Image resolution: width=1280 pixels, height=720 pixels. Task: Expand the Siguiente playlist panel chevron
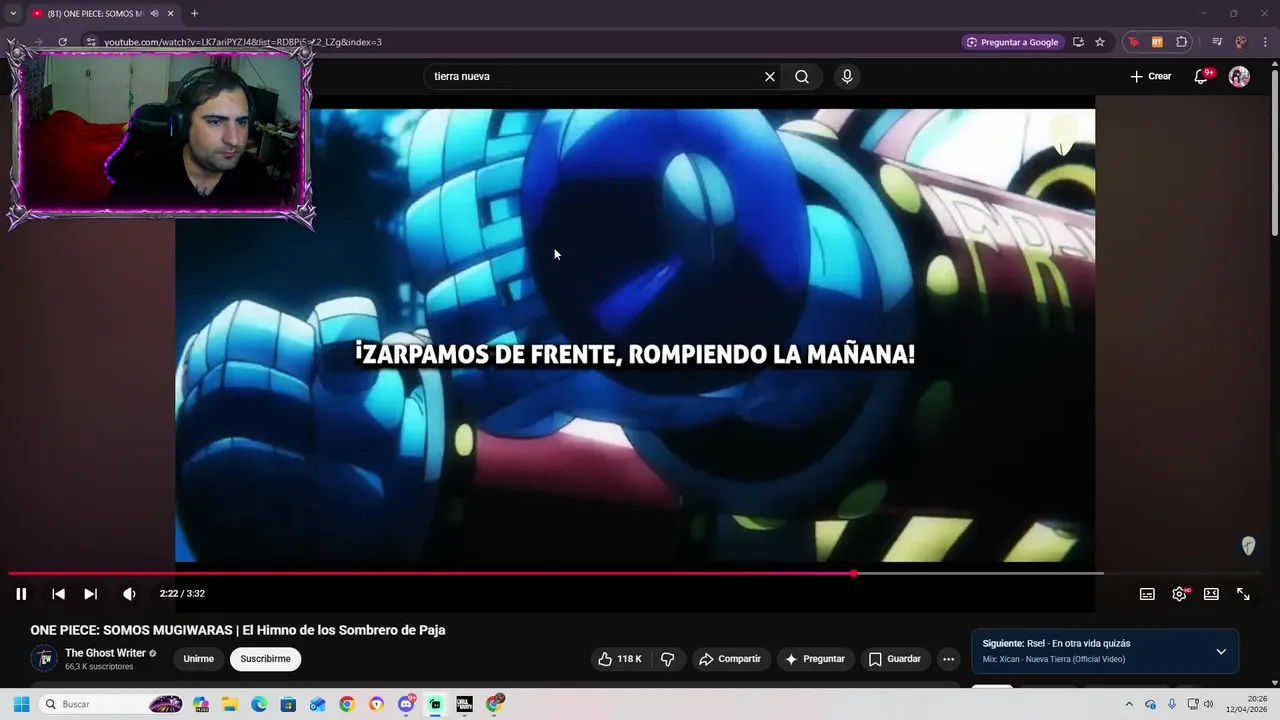pyautogui.click(x=1221, y=651)
